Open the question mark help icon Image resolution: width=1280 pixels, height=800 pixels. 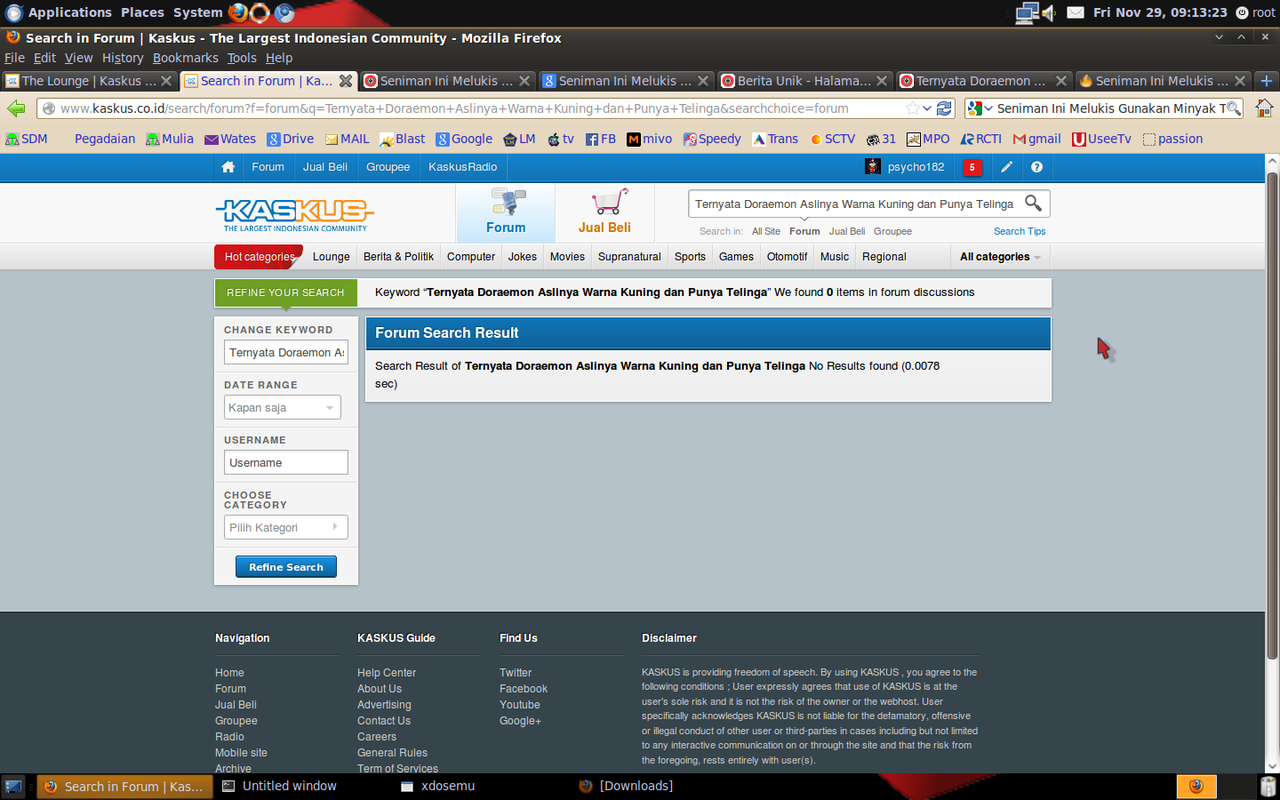pyautogui.click(x=1037, y=167)
